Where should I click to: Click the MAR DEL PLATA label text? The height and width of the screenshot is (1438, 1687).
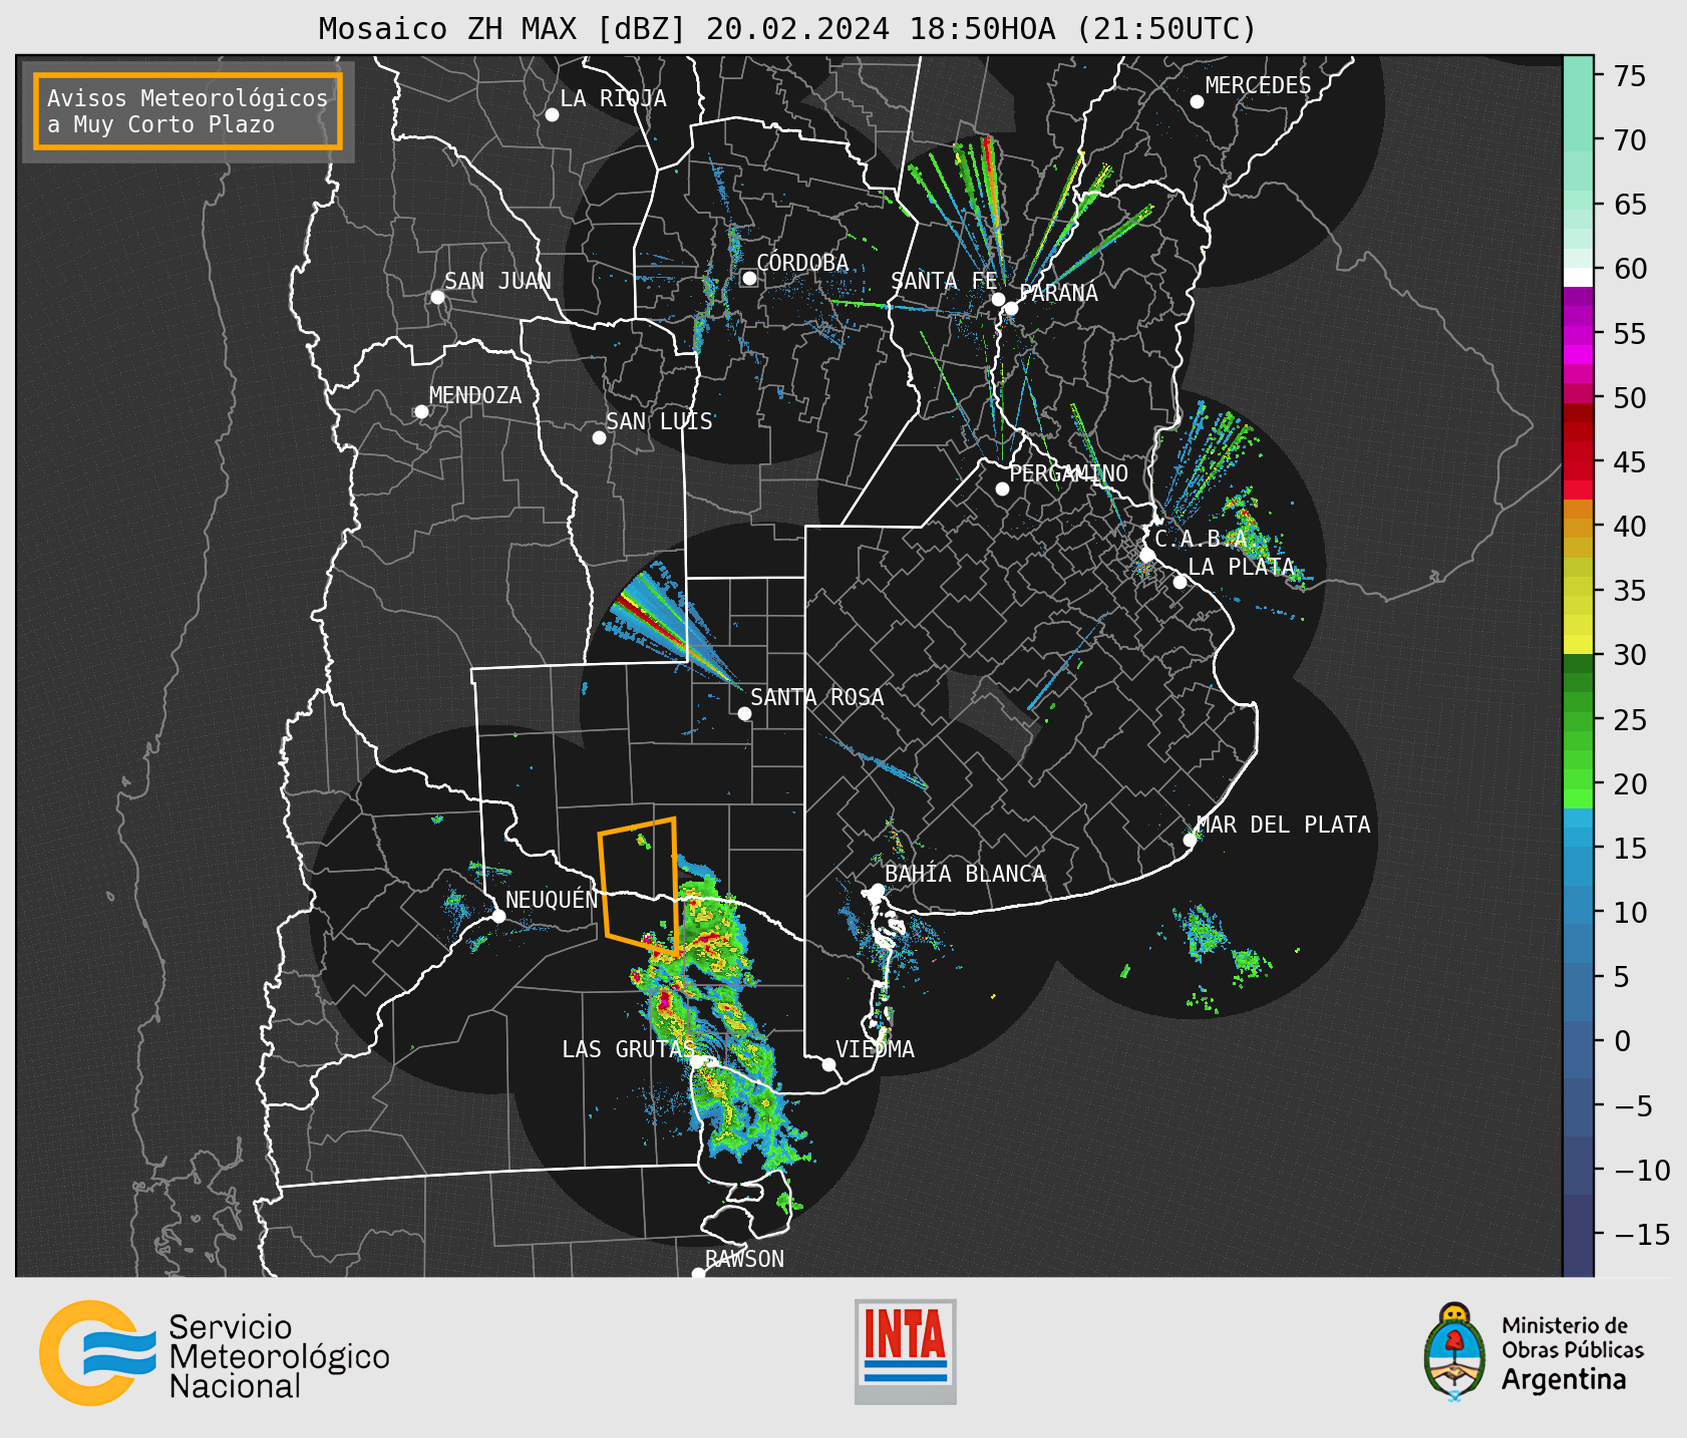pos(1284,825)
